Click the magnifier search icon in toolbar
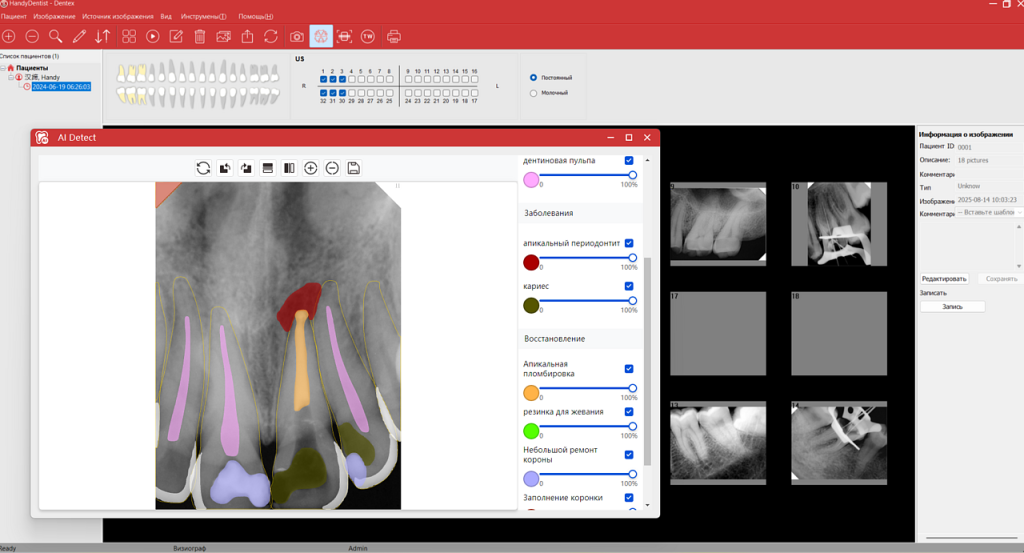The image size is (1024, 553). click(x=55, y=37)
